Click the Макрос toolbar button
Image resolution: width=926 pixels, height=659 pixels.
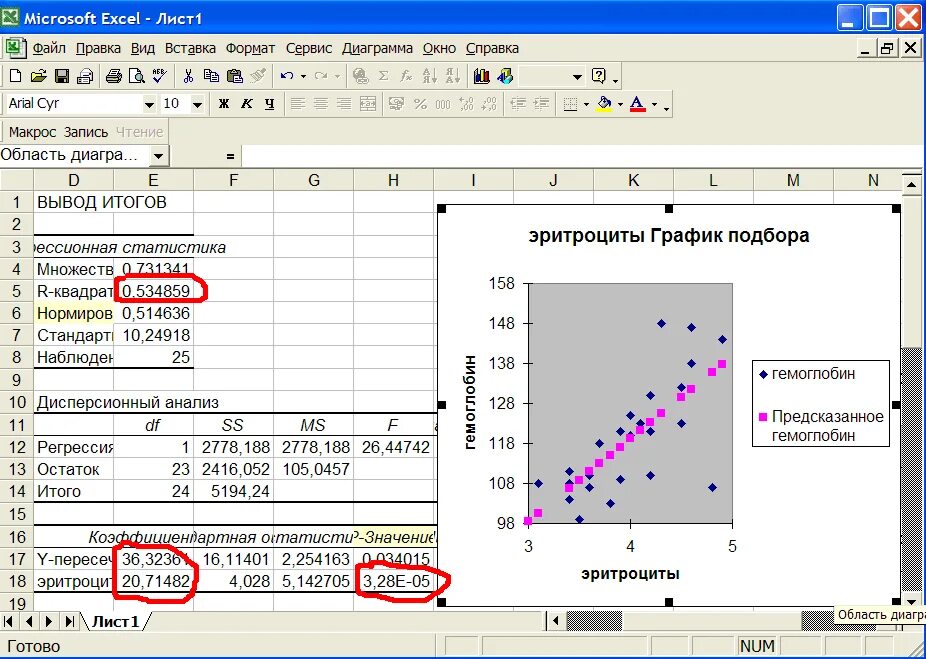(32, 132)
